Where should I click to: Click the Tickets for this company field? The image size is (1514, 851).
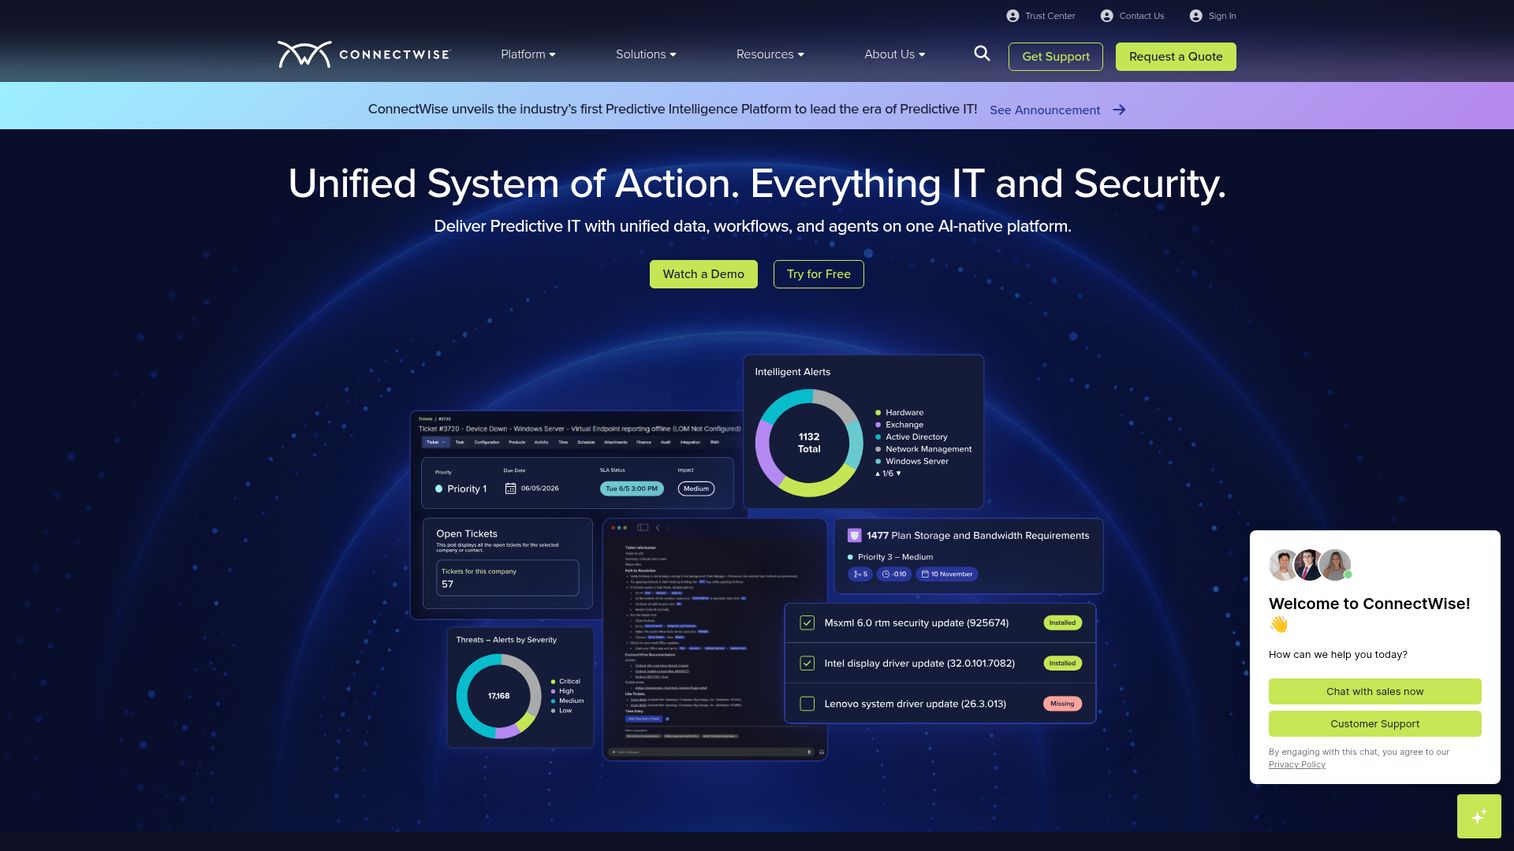tap(507, 578)
